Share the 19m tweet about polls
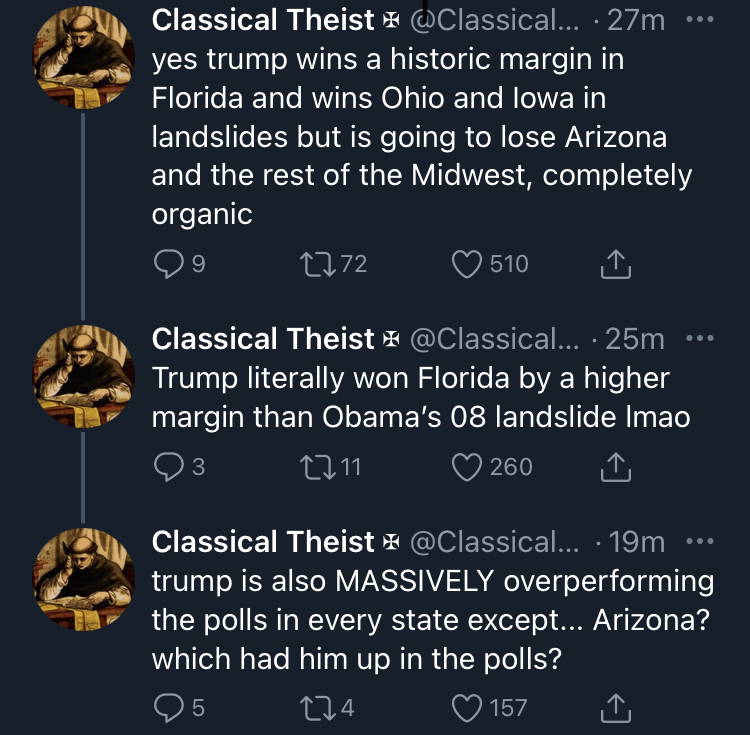The height and width of the screenshot is (735, 750). (x=616, y=708)
